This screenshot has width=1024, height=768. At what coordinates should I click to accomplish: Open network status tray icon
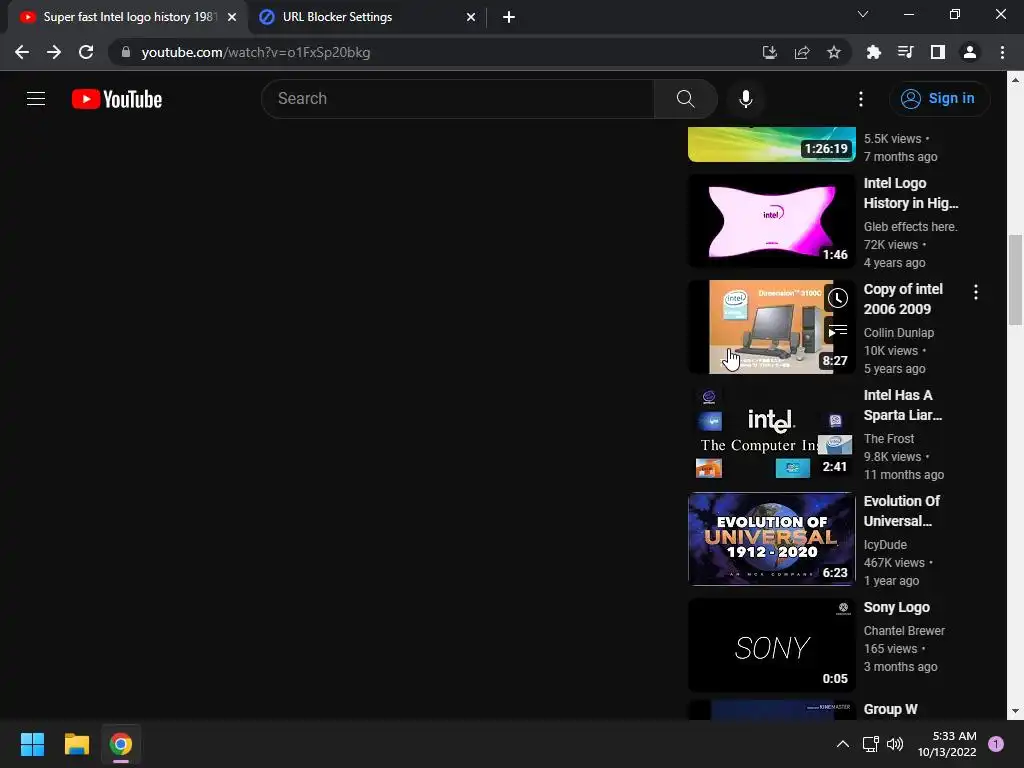871,744
